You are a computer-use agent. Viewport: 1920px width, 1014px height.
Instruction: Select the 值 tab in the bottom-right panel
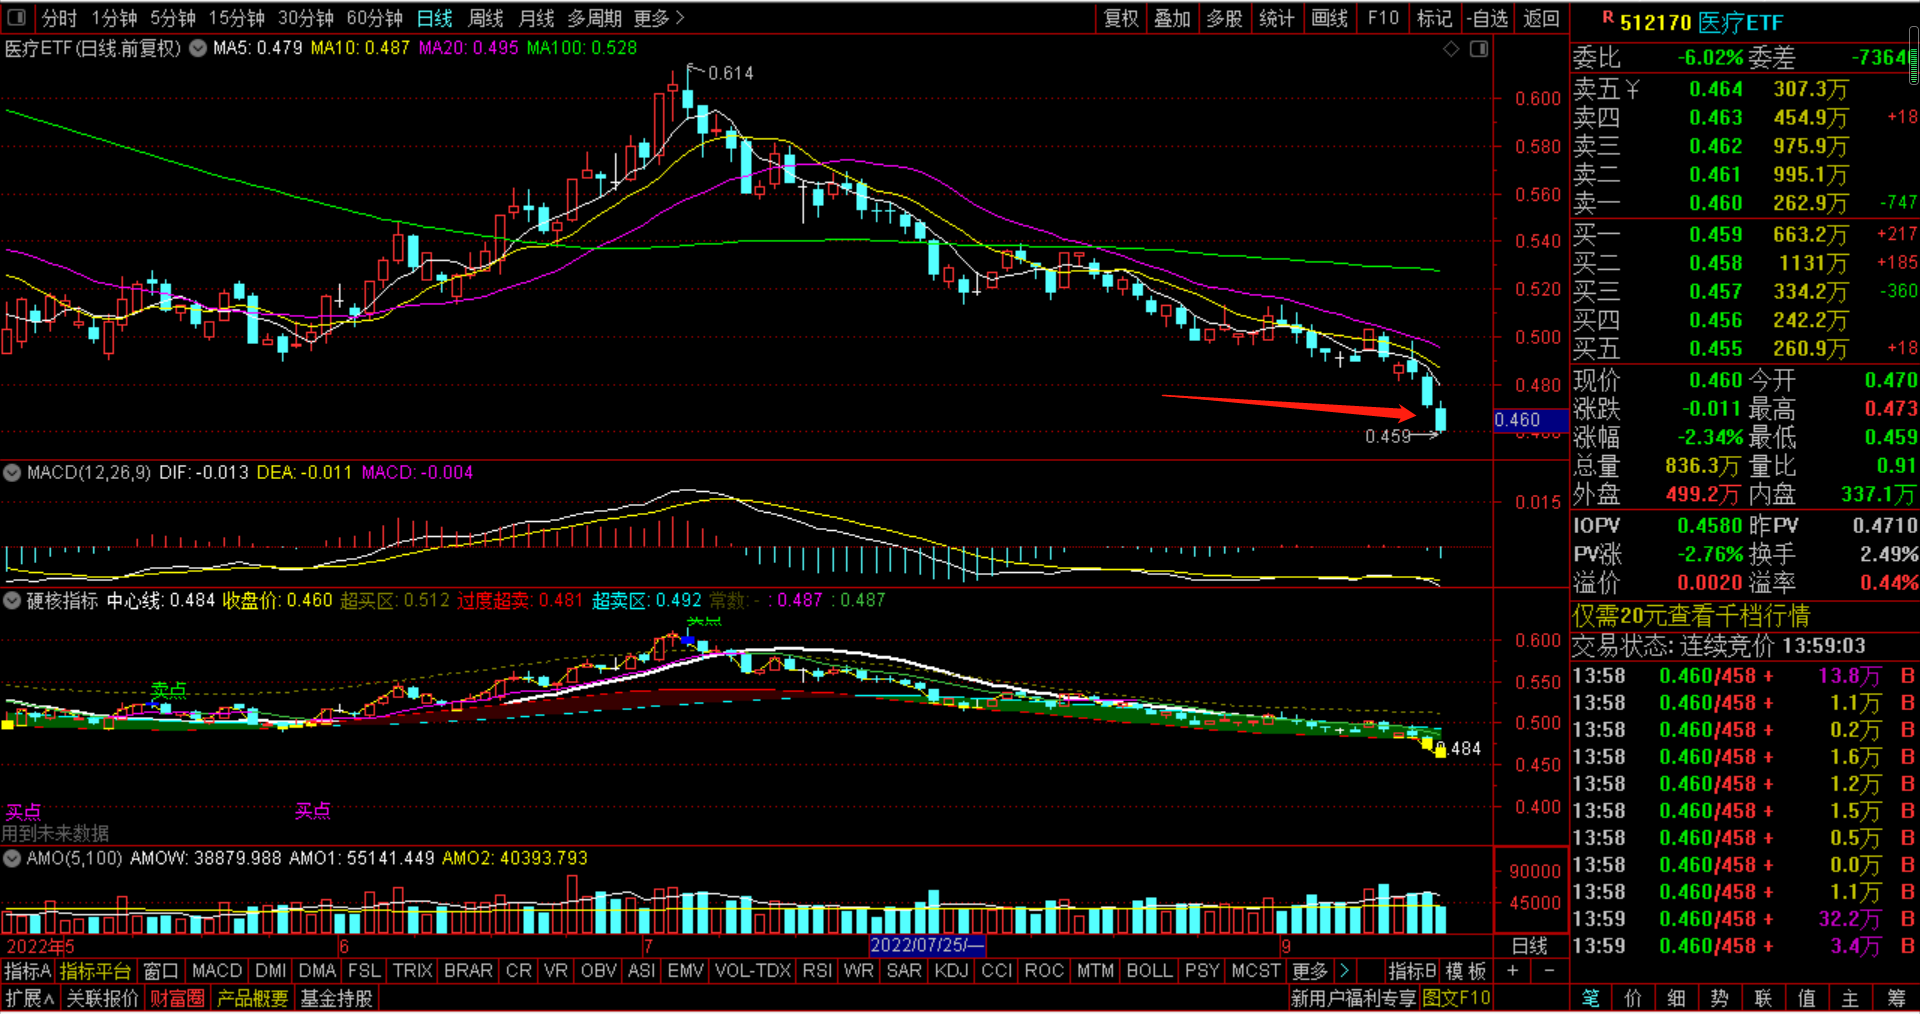pos(1807,998)
